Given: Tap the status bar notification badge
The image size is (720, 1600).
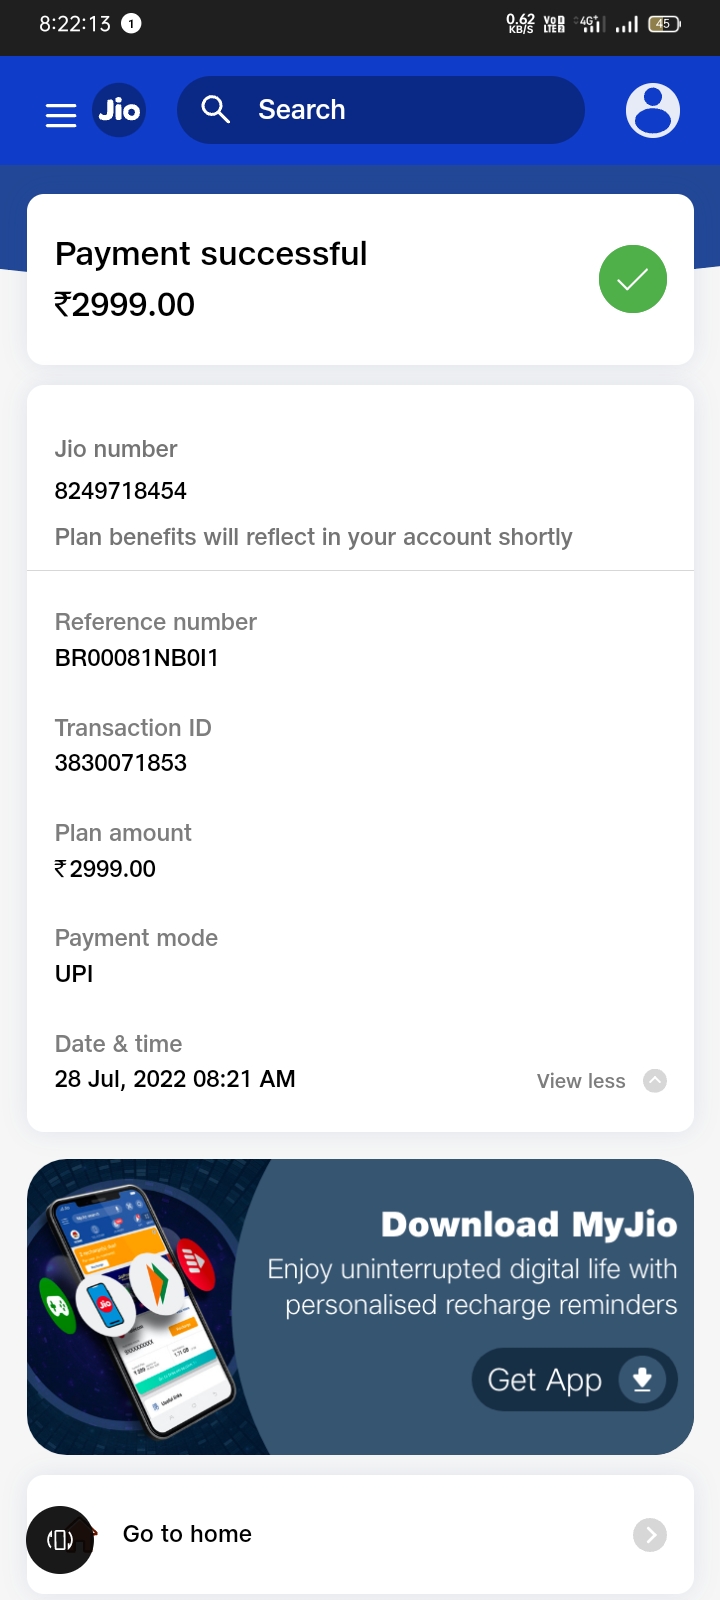Looking at the screenshot, I should tap(131, 24).
